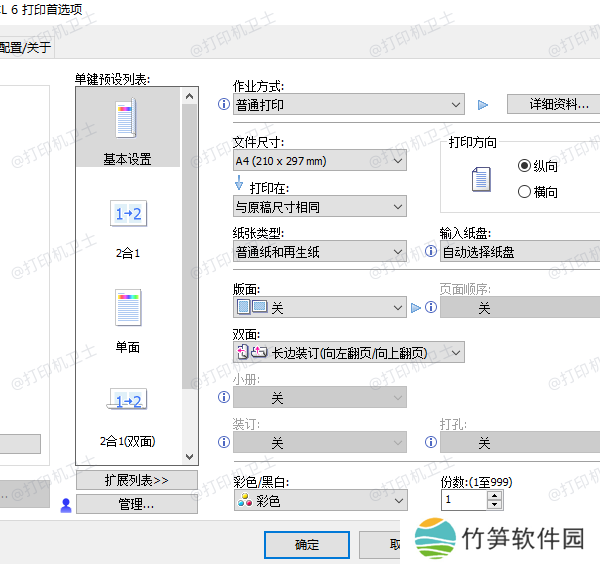Click the 确定 button
Screen dimensions: 600x564
(307, 545)
